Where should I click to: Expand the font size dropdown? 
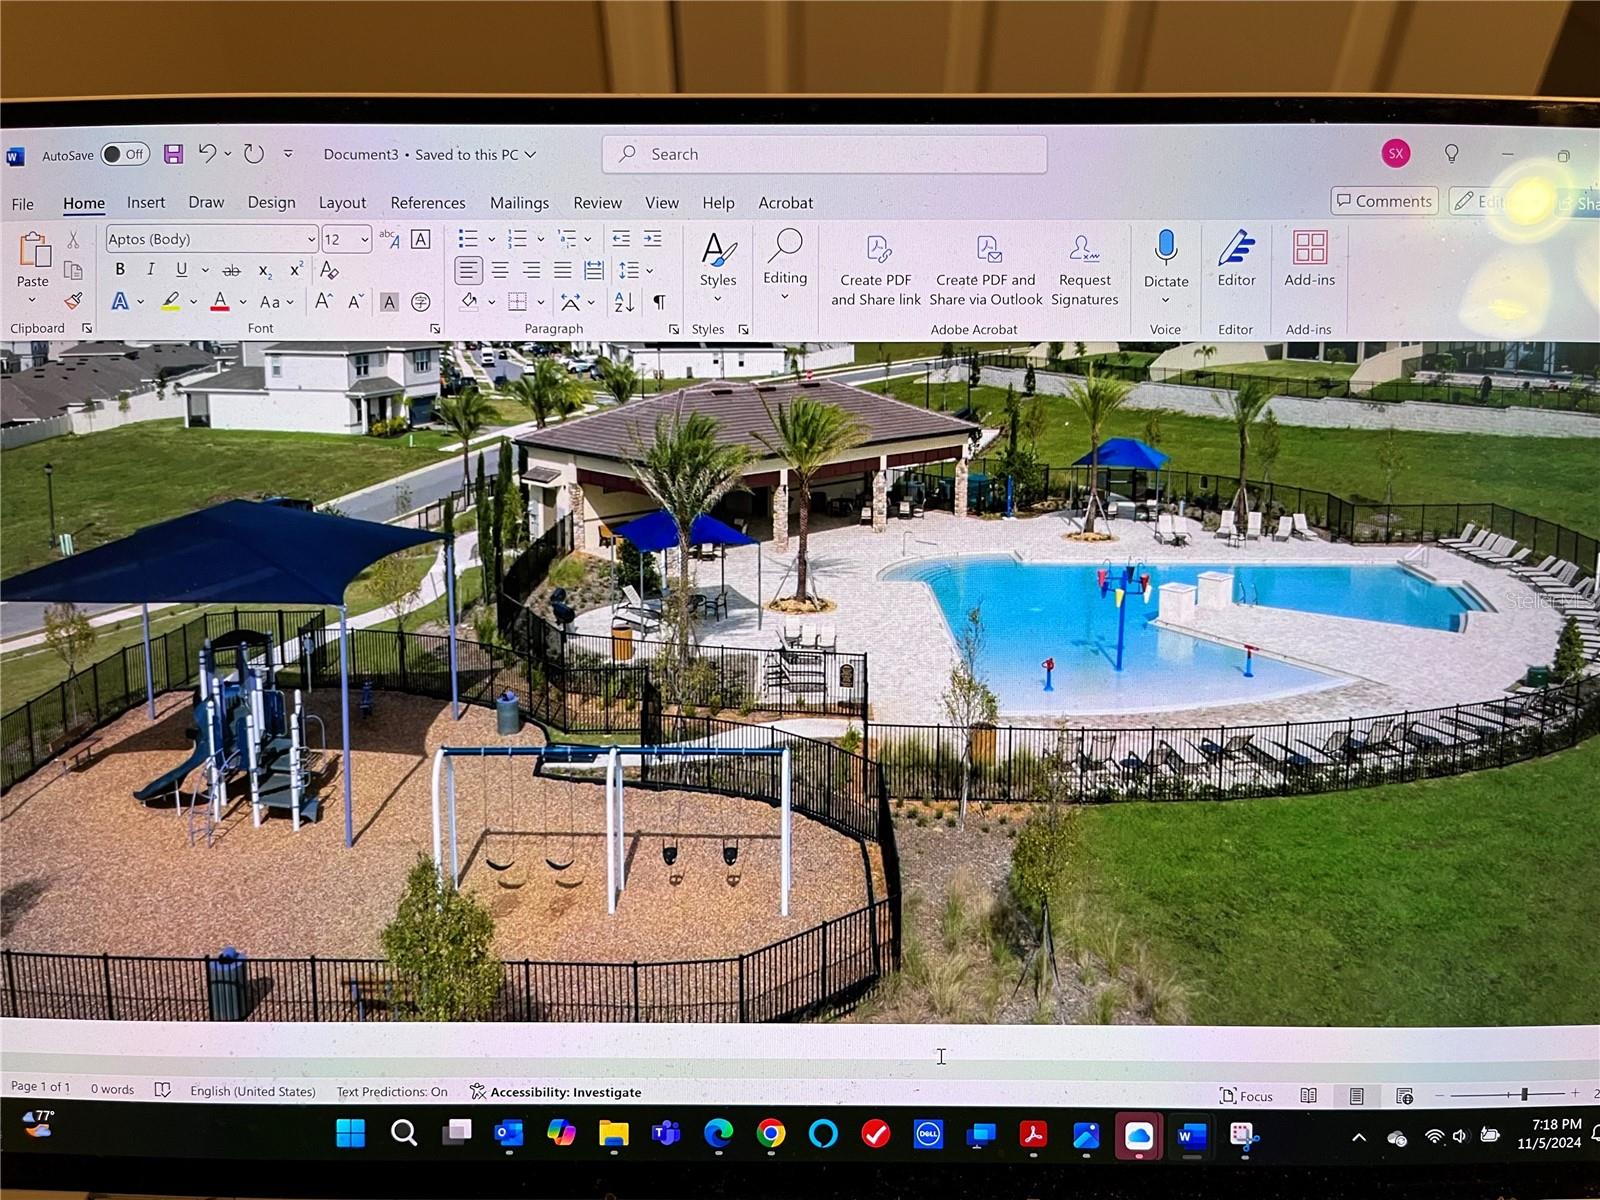pos(364,240)
